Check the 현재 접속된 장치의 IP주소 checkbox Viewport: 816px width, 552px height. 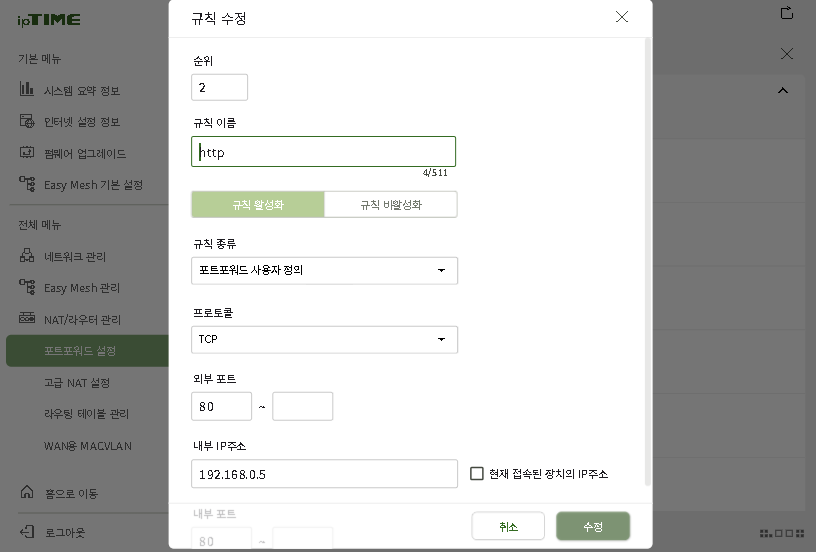click(x=477, y=473)
